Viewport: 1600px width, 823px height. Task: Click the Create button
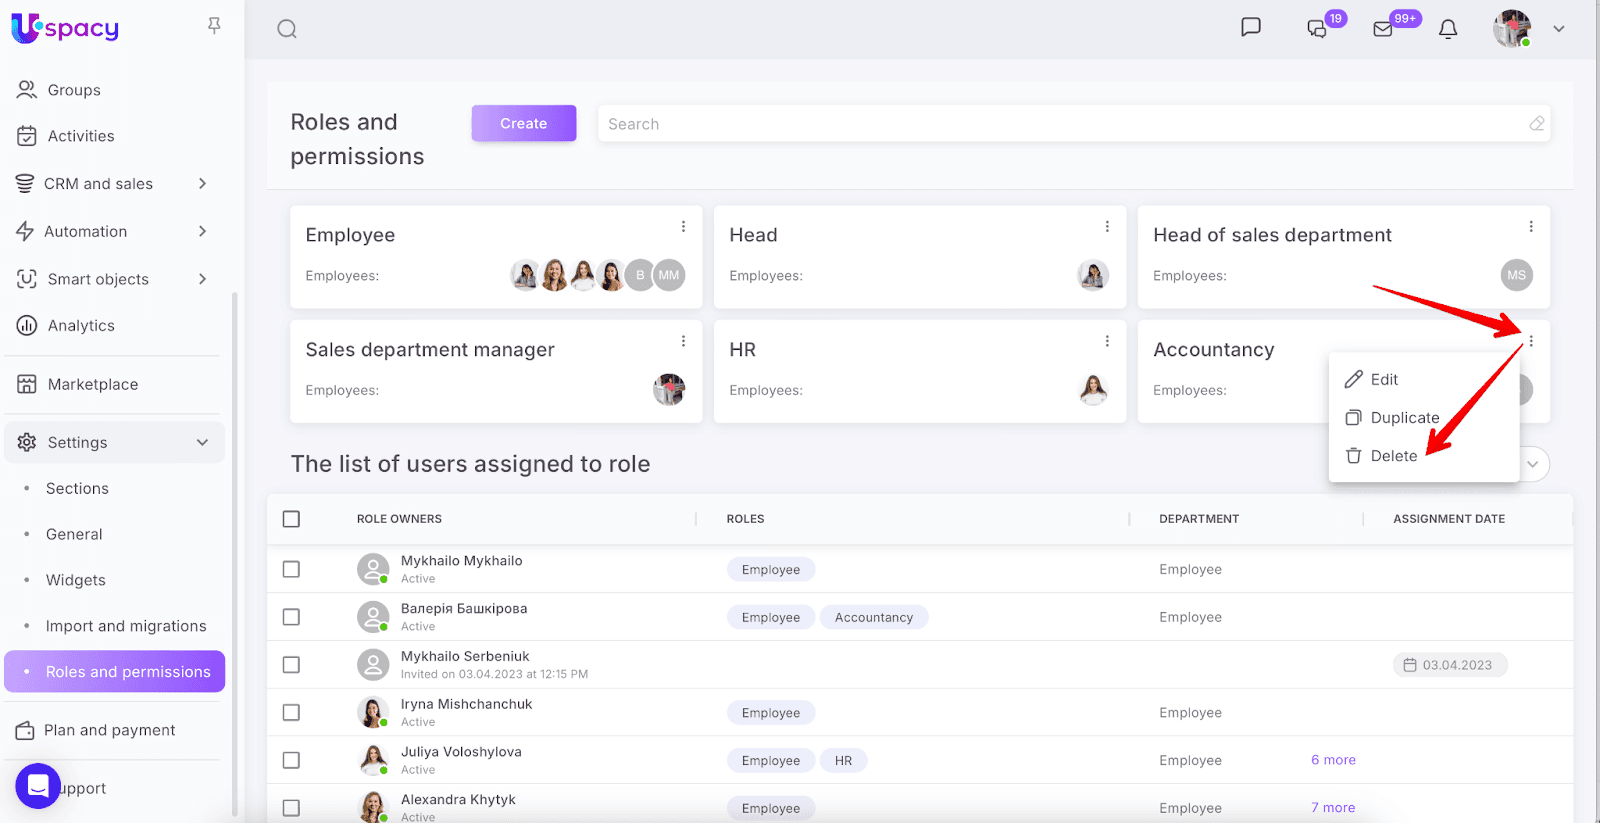tap(523, 123)
